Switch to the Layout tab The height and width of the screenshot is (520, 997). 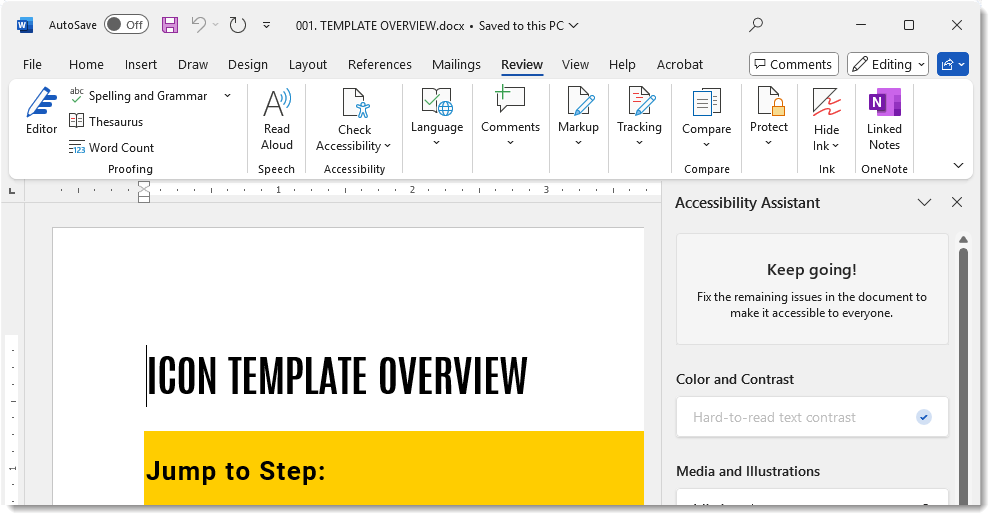click(307, 64)
